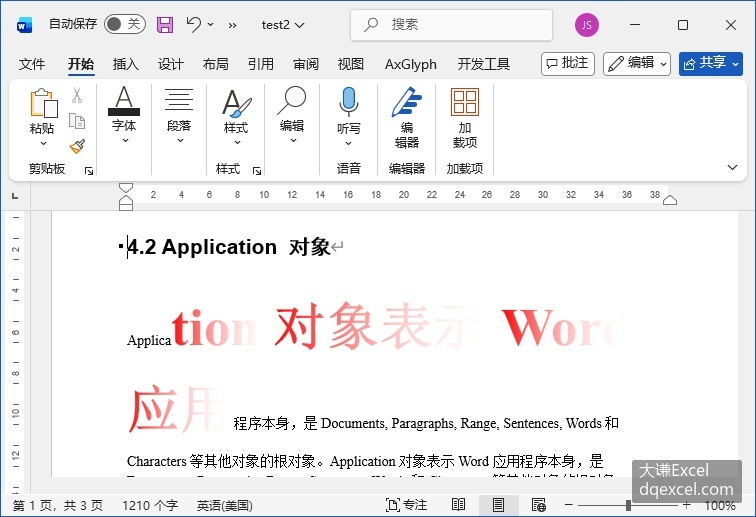Open the 引用 tab
Screen dimensions: 756x517
click(x=260, y=64)
